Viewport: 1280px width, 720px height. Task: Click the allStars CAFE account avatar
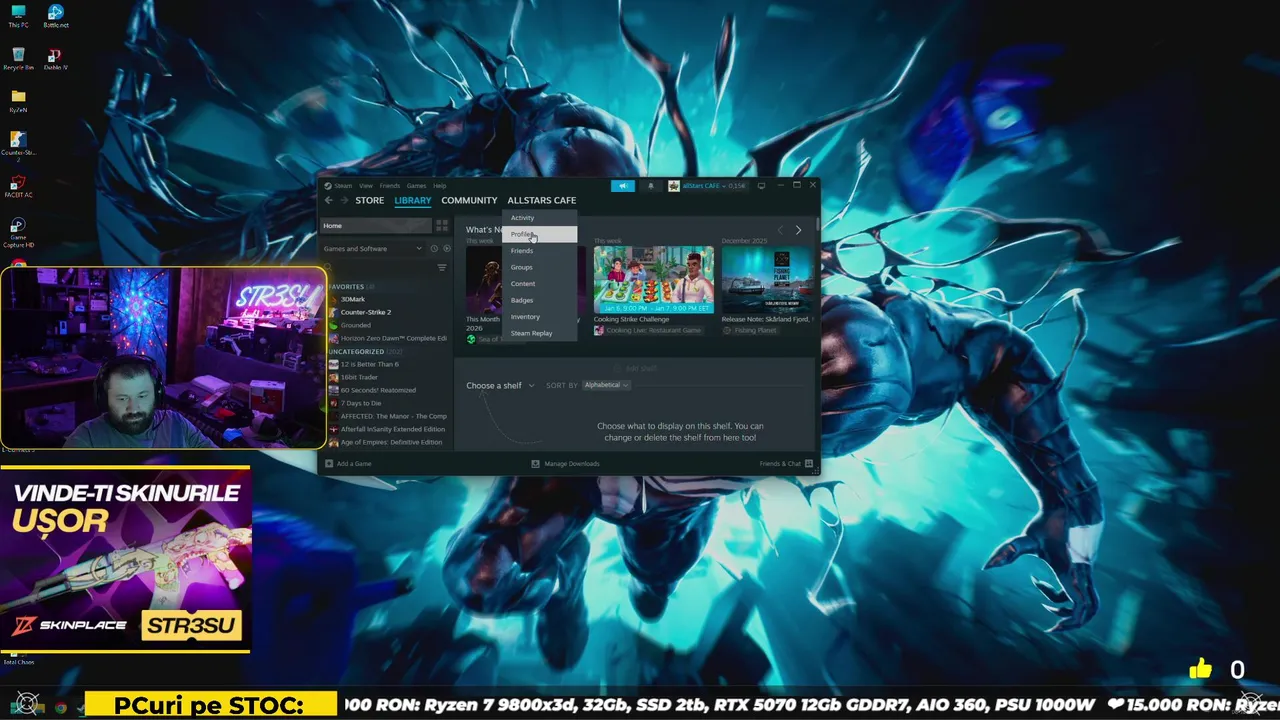click(x=674, y=186)
